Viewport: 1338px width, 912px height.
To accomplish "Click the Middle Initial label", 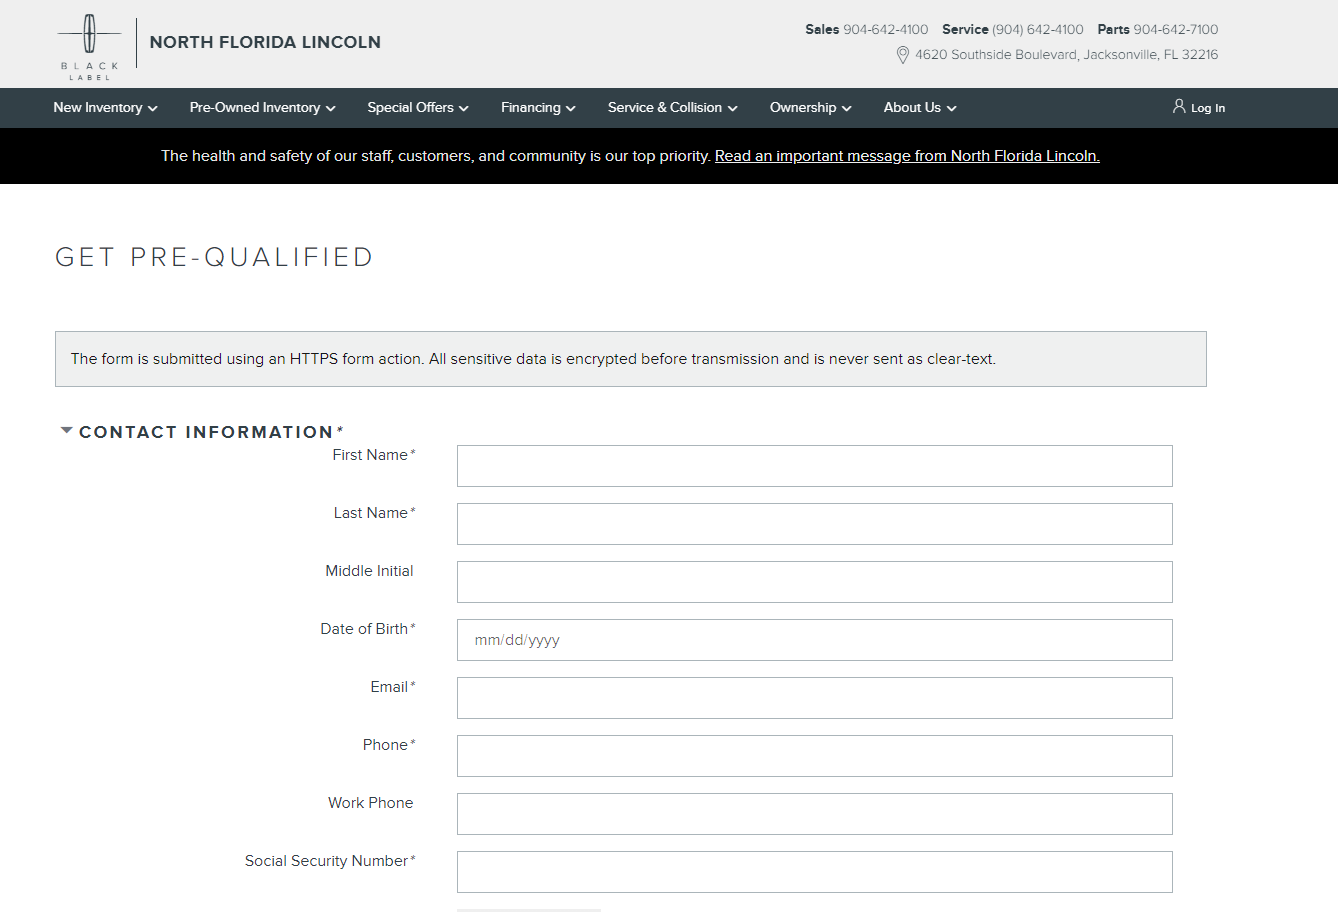I will coord(369,571).
